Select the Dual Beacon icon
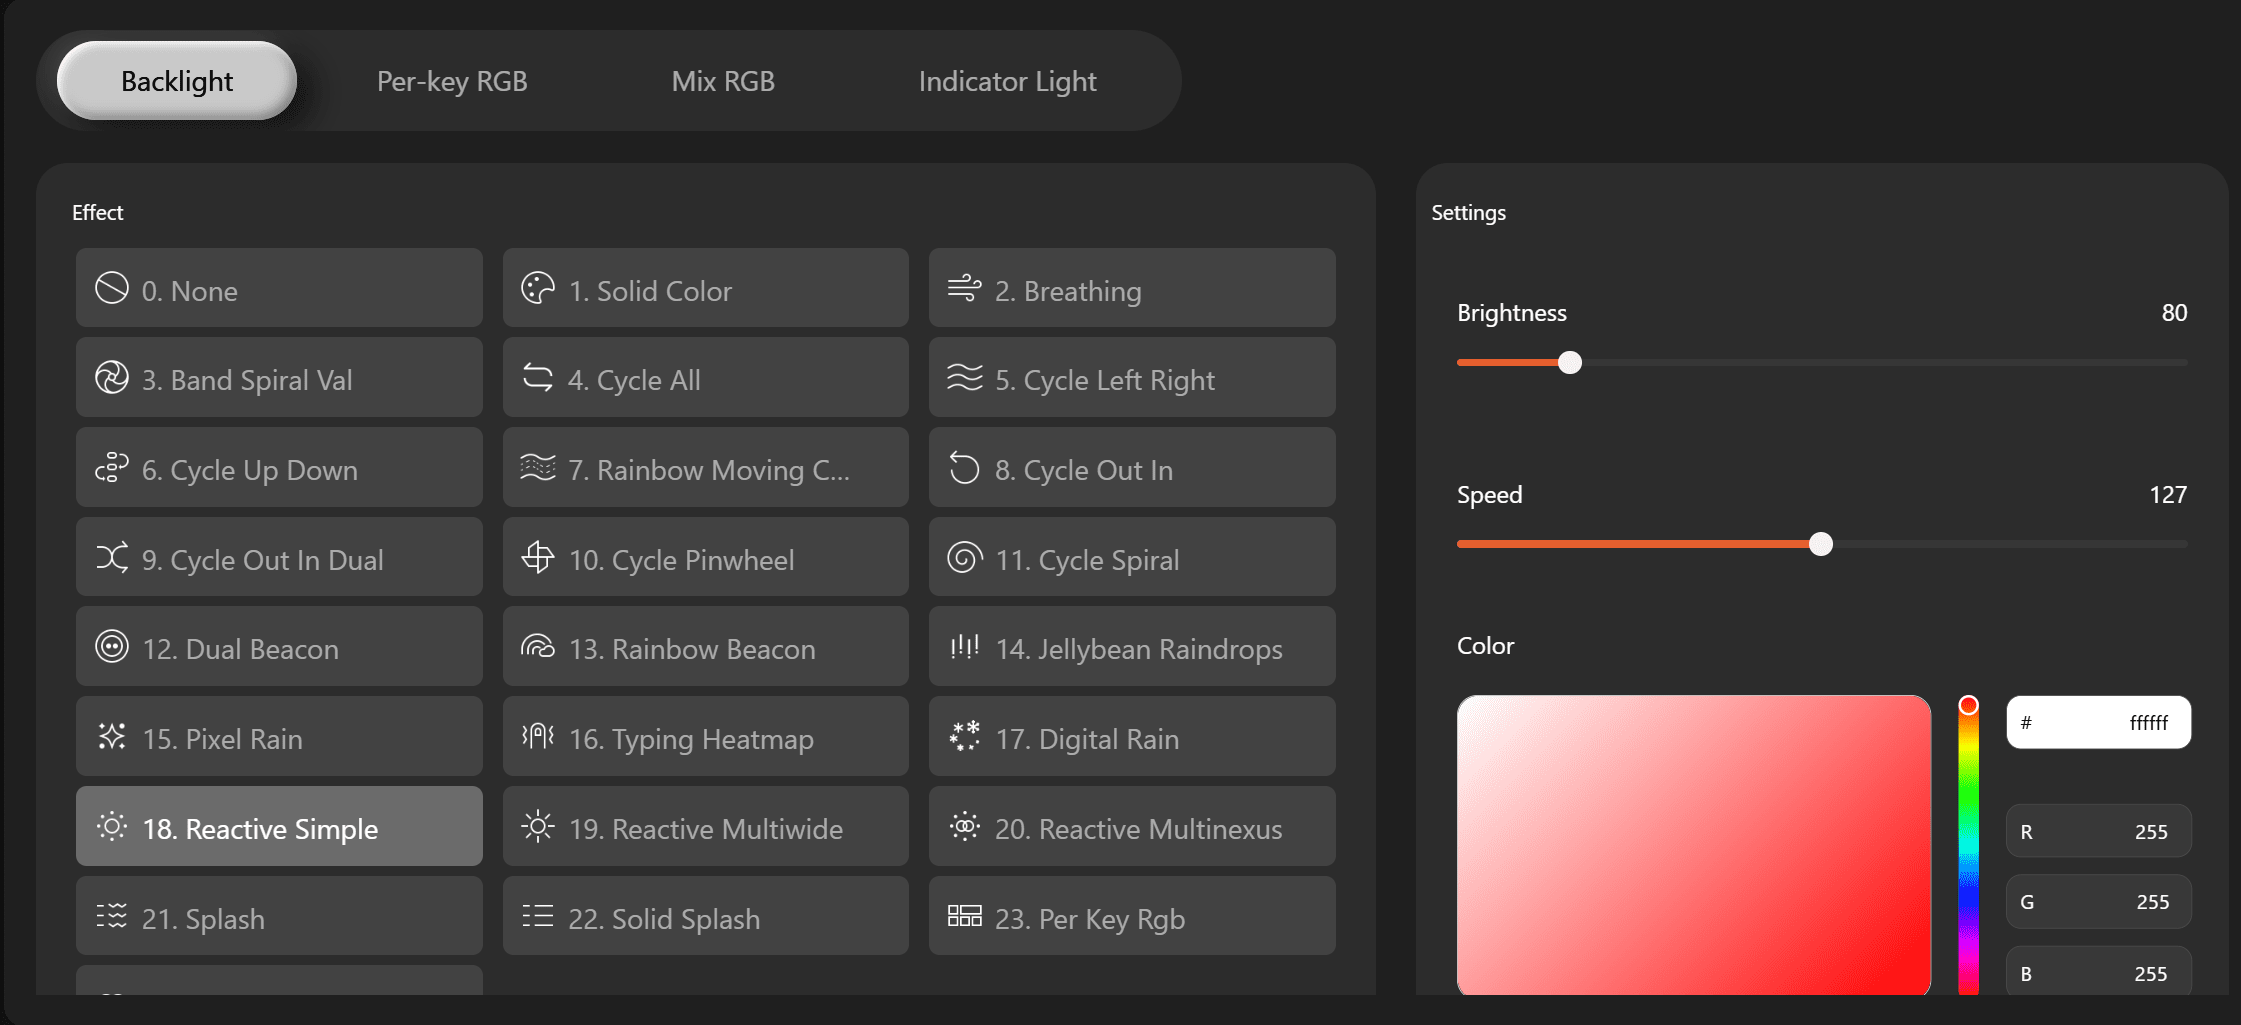The height and width of the screenshot is (1025, 2241). (x=113, y=647)
